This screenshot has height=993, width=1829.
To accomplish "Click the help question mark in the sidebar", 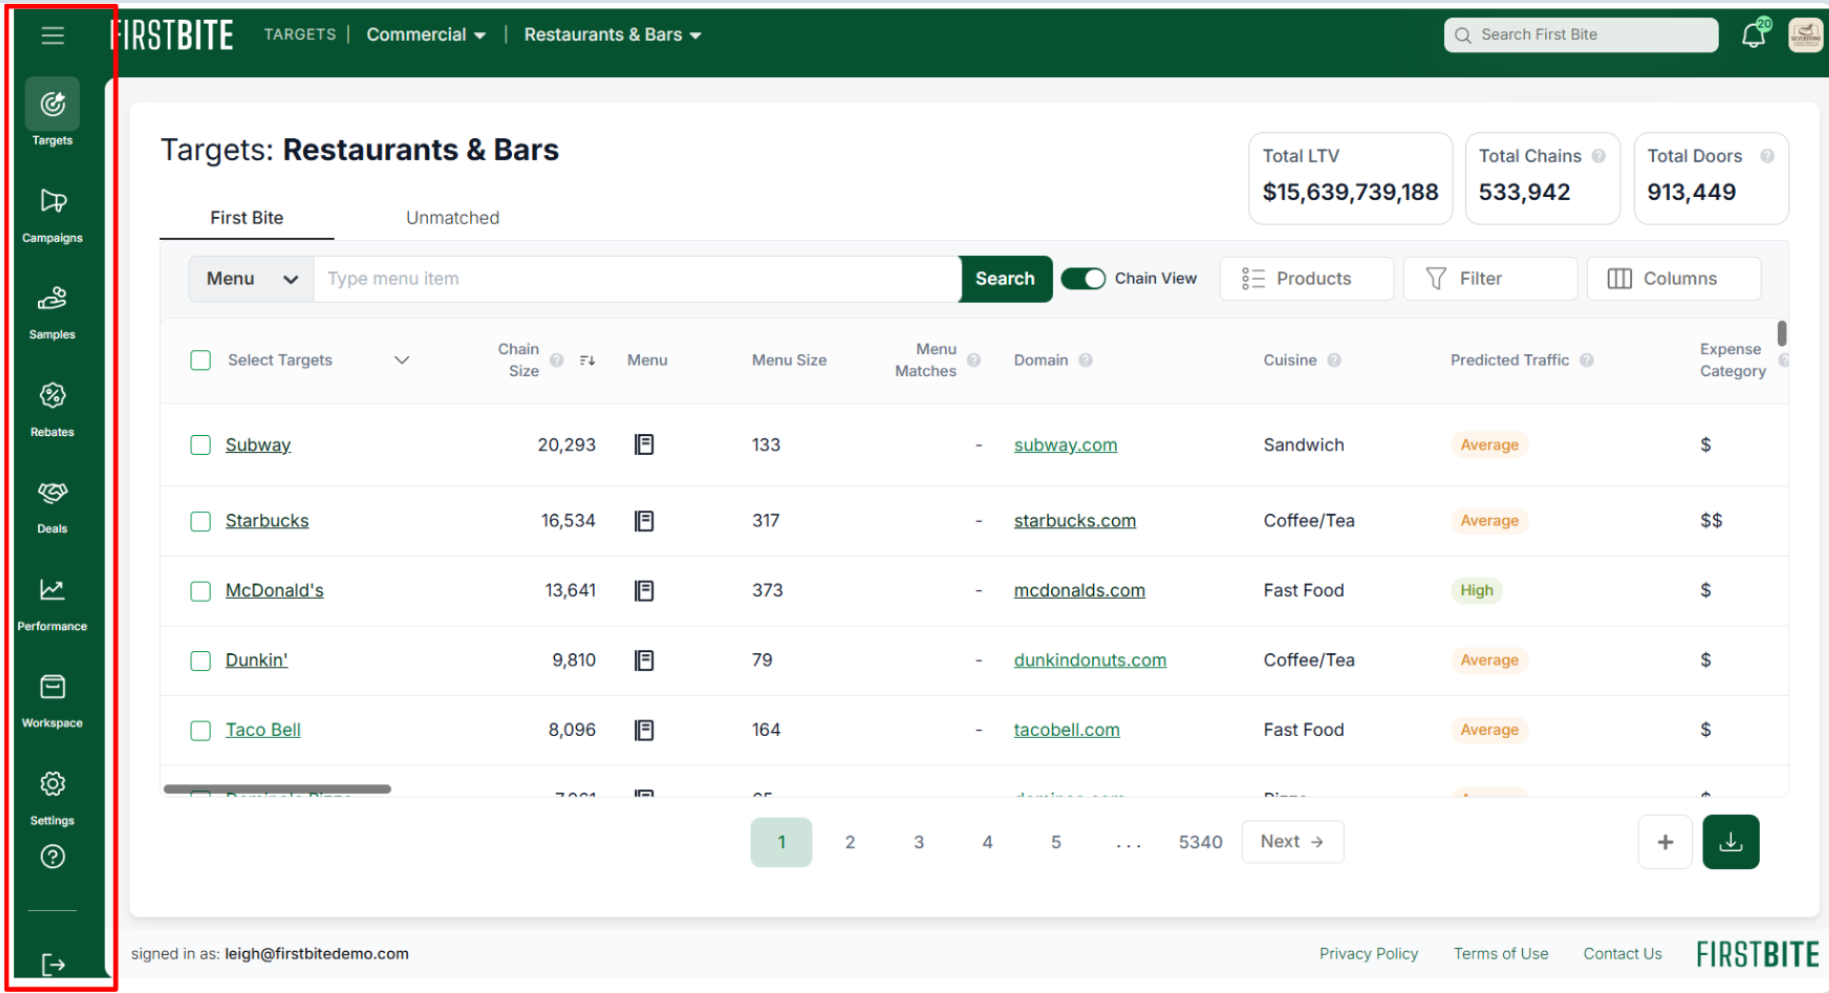I will point(53,857).
